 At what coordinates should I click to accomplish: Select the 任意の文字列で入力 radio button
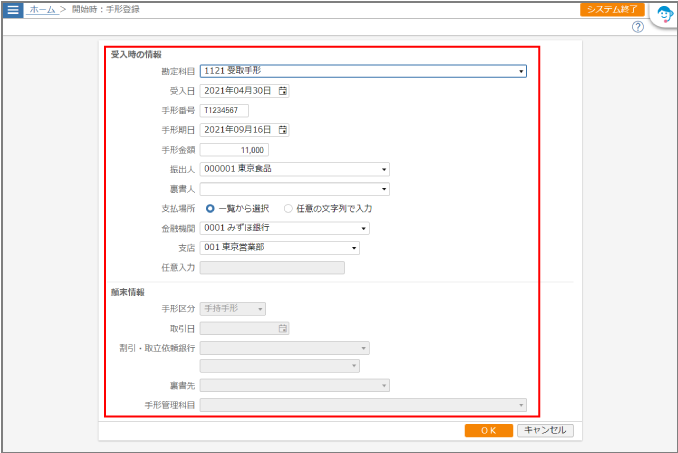click(x=289, y=209)
